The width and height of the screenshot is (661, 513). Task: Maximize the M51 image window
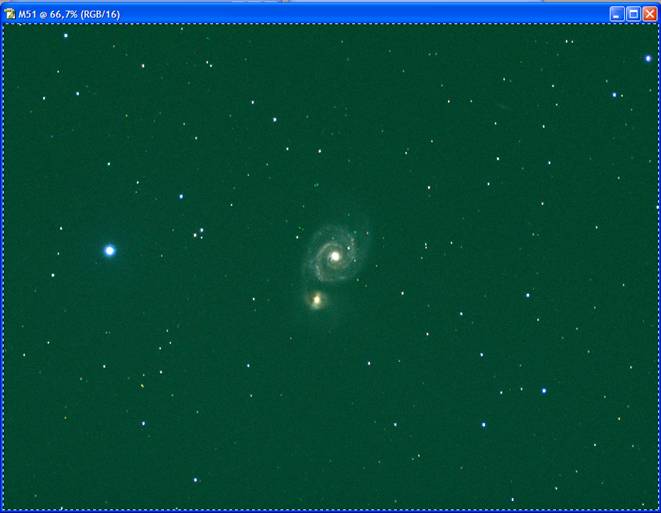pos(633,14)
